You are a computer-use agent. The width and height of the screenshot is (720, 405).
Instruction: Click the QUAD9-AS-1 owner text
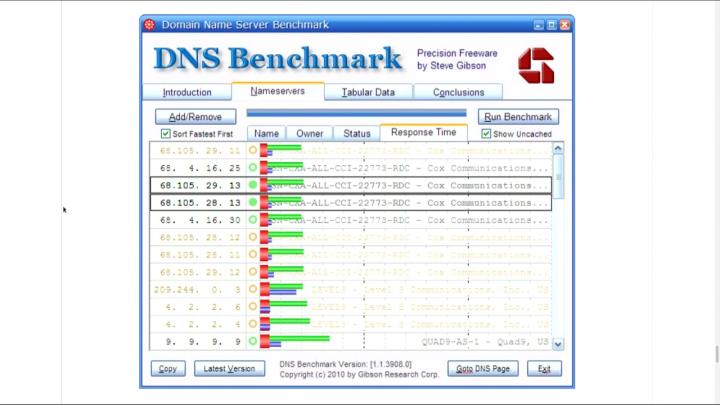(x=484, y=342)
